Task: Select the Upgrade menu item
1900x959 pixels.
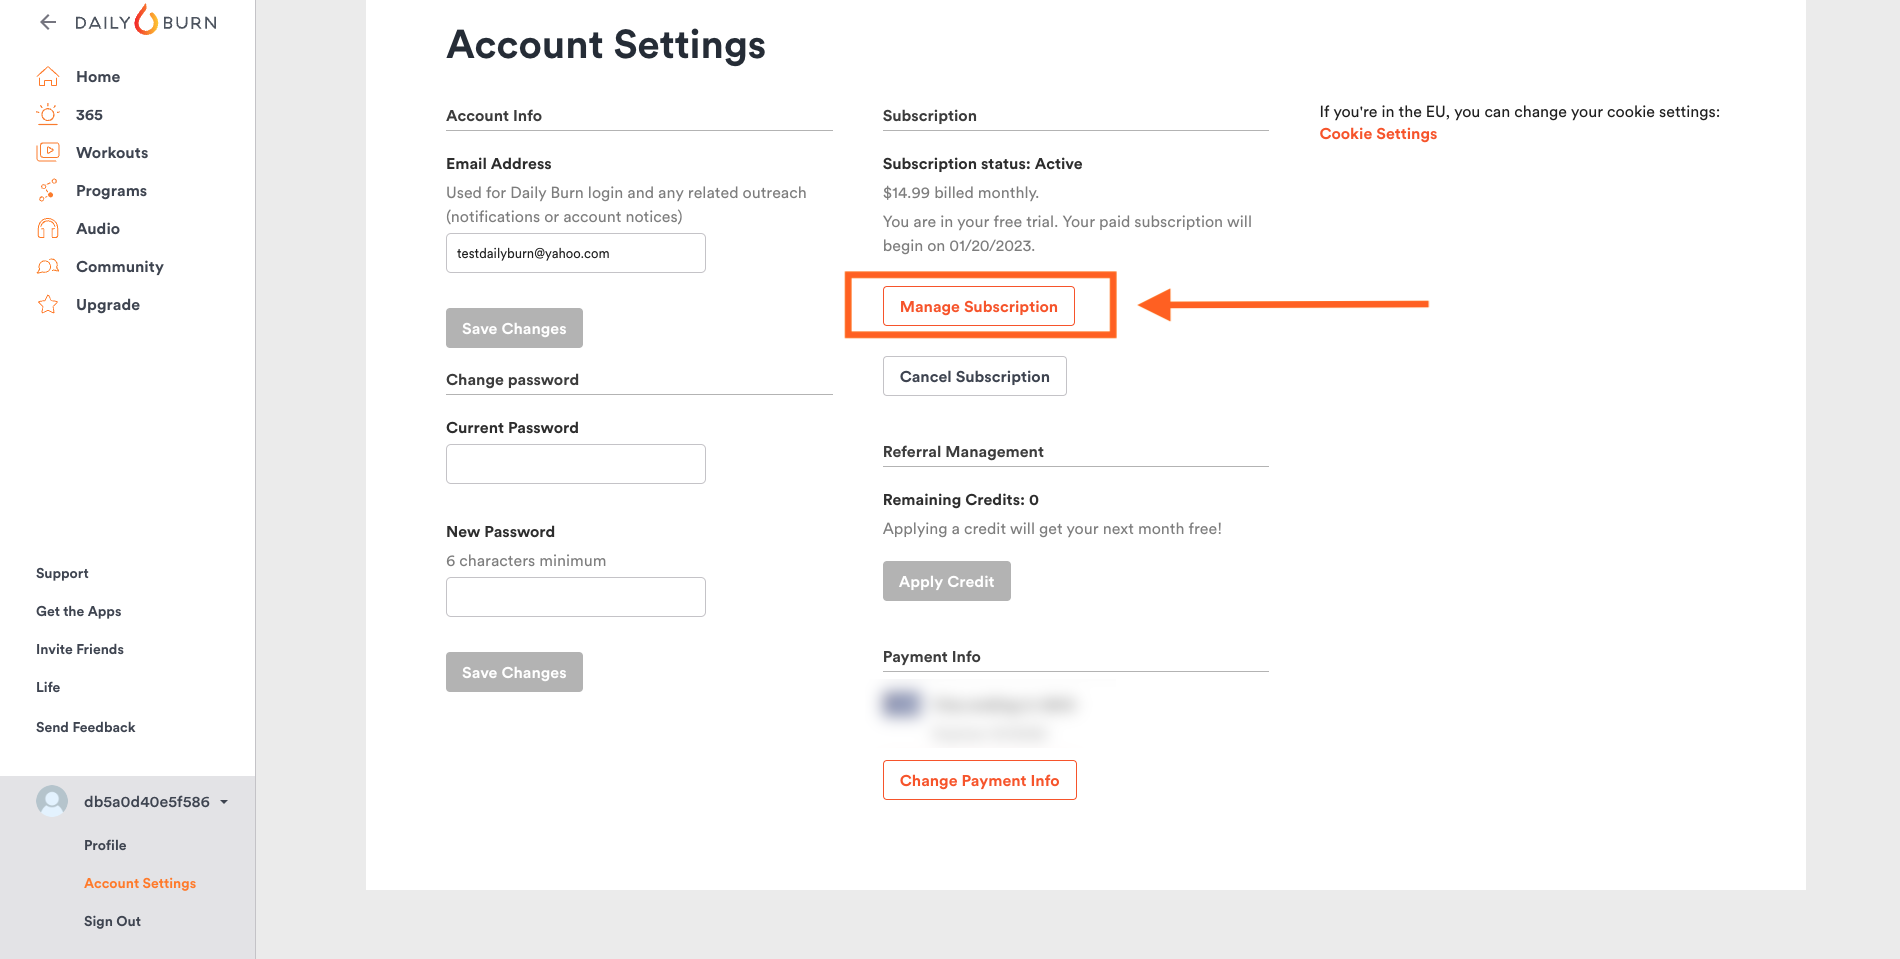Action: pyautogui.click(x=108, y=305)
